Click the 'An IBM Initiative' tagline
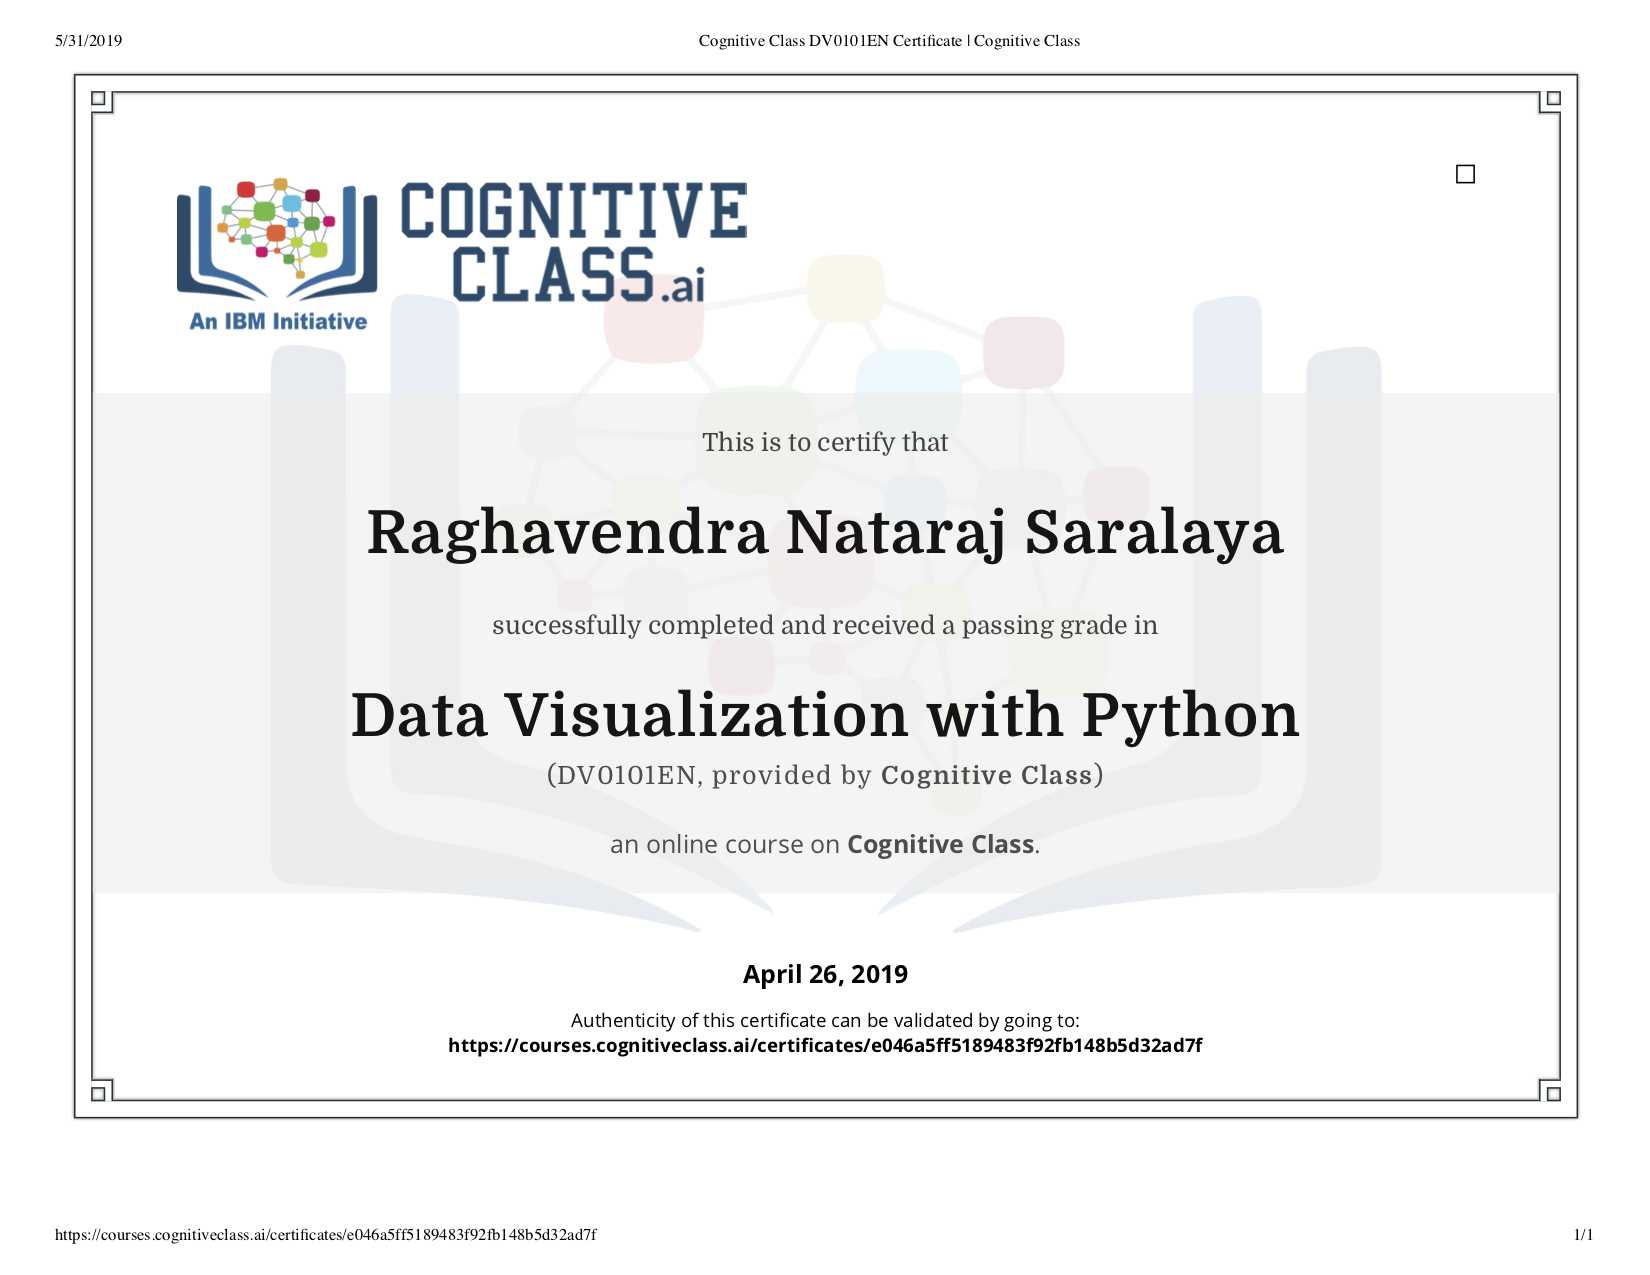The image size is (1650, 1275). (278, 321)
